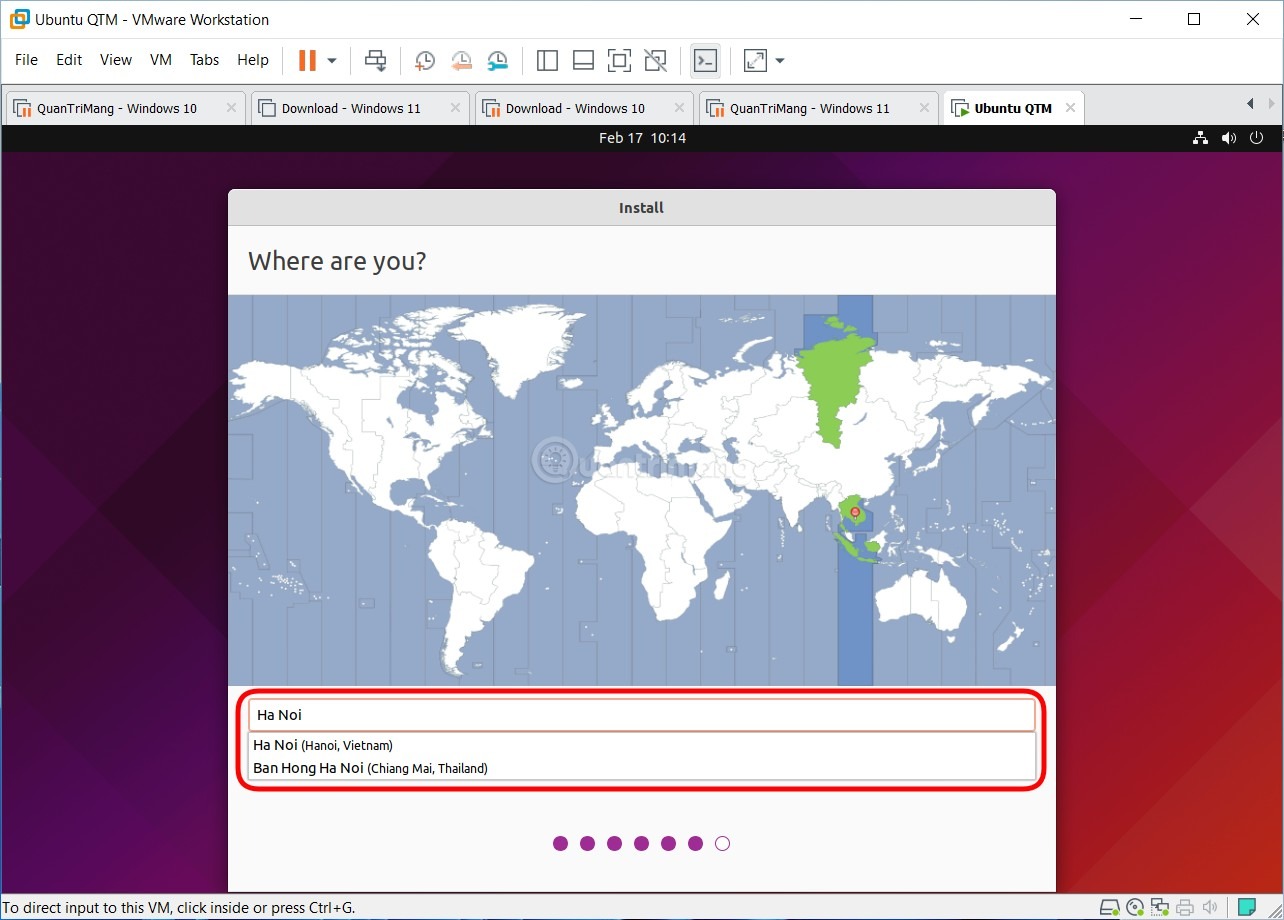Toggle the console view icon
This screenshot has height=920, width=1284.
tap(705, 61)
